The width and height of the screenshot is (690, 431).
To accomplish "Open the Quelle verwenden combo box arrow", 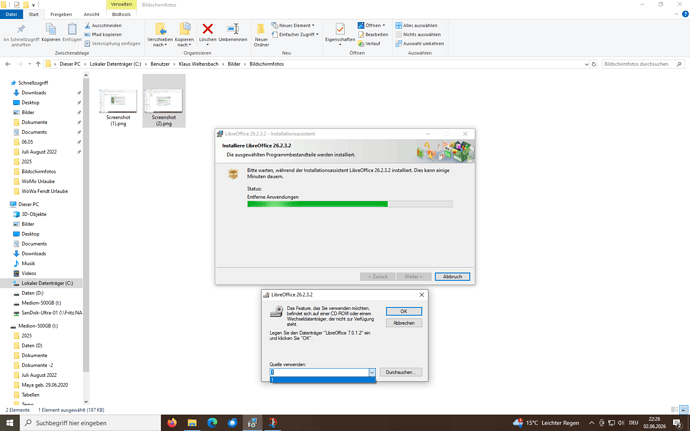I will [x=372, y=372].
